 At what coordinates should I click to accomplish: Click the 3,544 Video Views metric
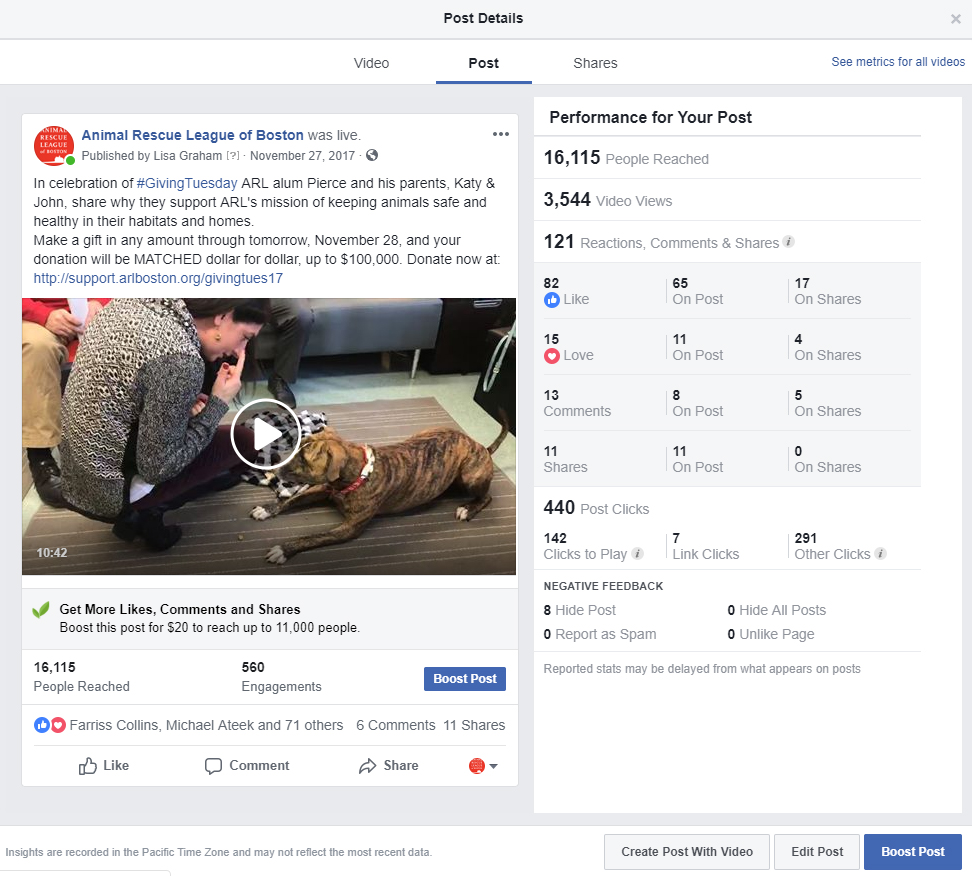point(608,200)
